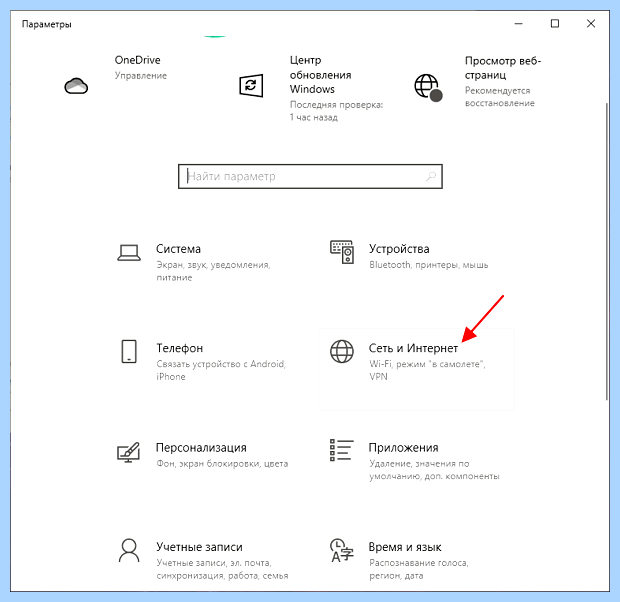
Task: Open Центр обновления Windows
Action: tap(320, 75)
